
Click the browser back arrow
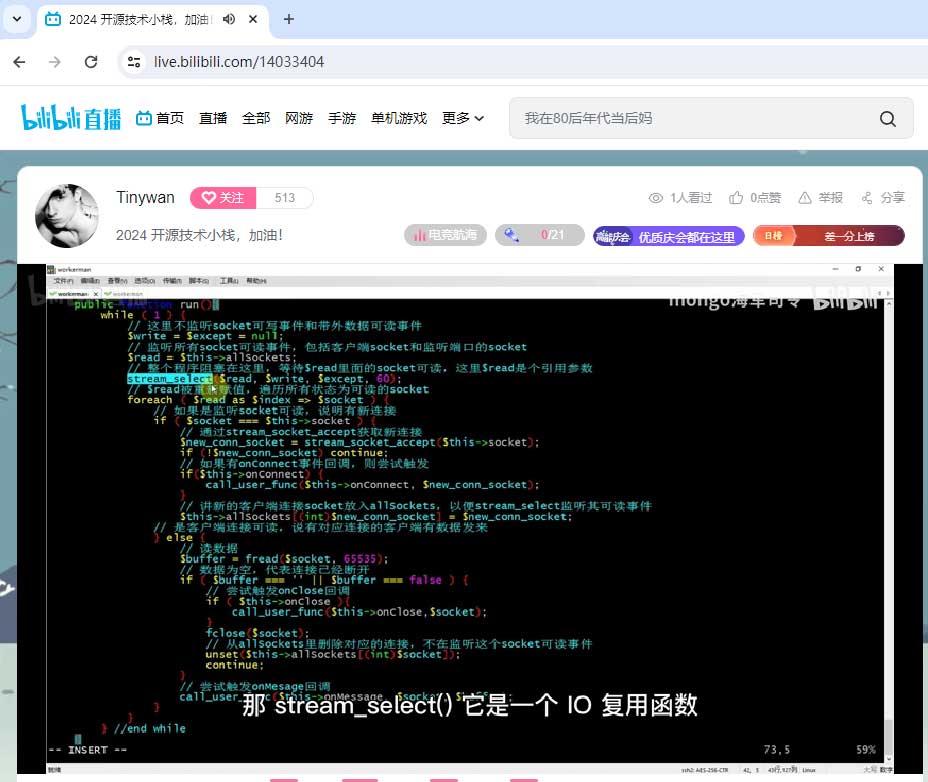click(20, 61)
